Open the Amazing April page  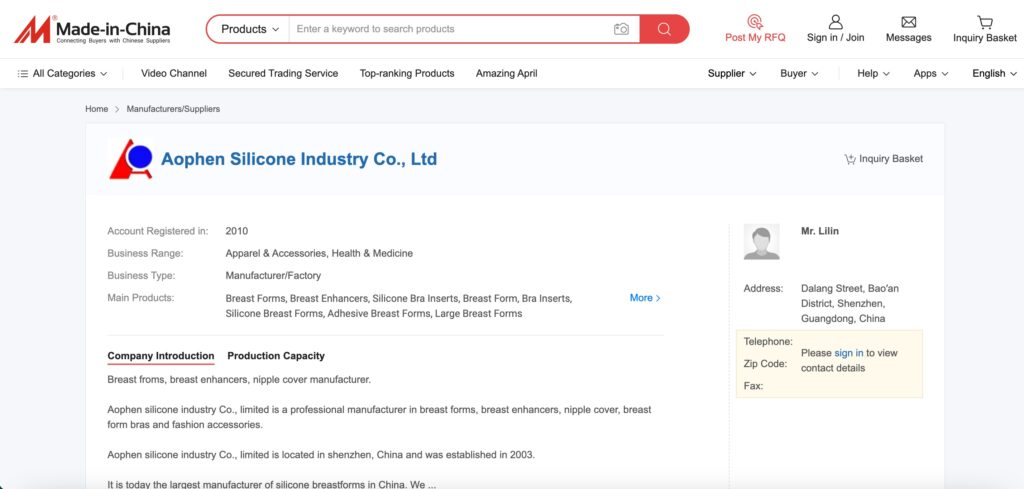click(x=506, y=74)
